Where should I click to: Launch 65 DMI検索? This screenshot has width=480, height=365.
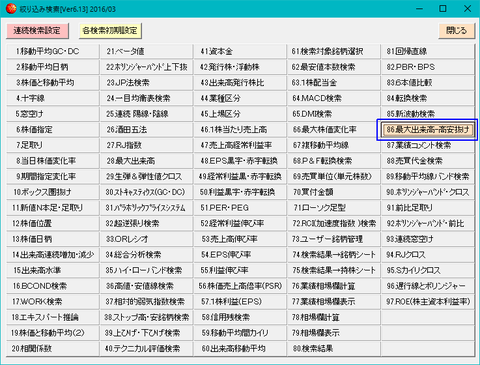point(334,114)
